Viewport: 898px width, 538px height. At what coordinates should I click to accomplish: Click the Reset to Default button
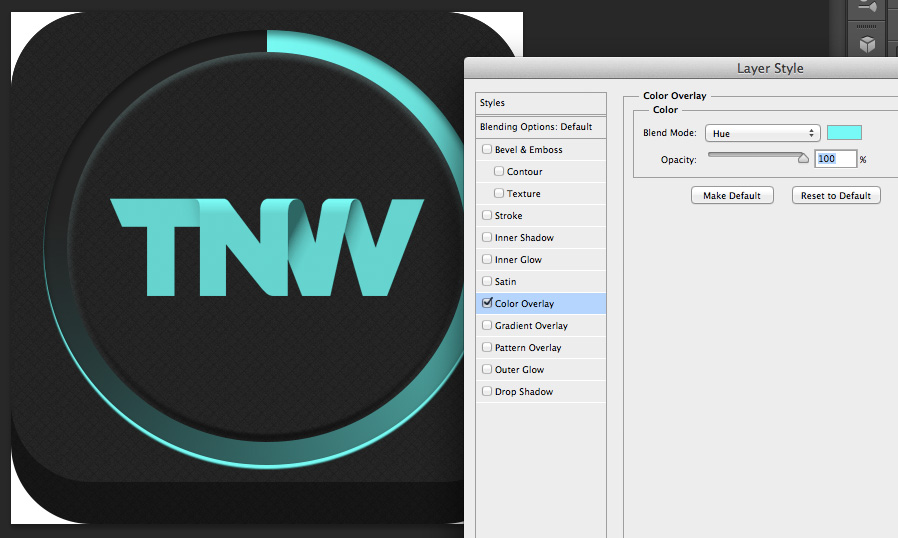tap(836, 195)
